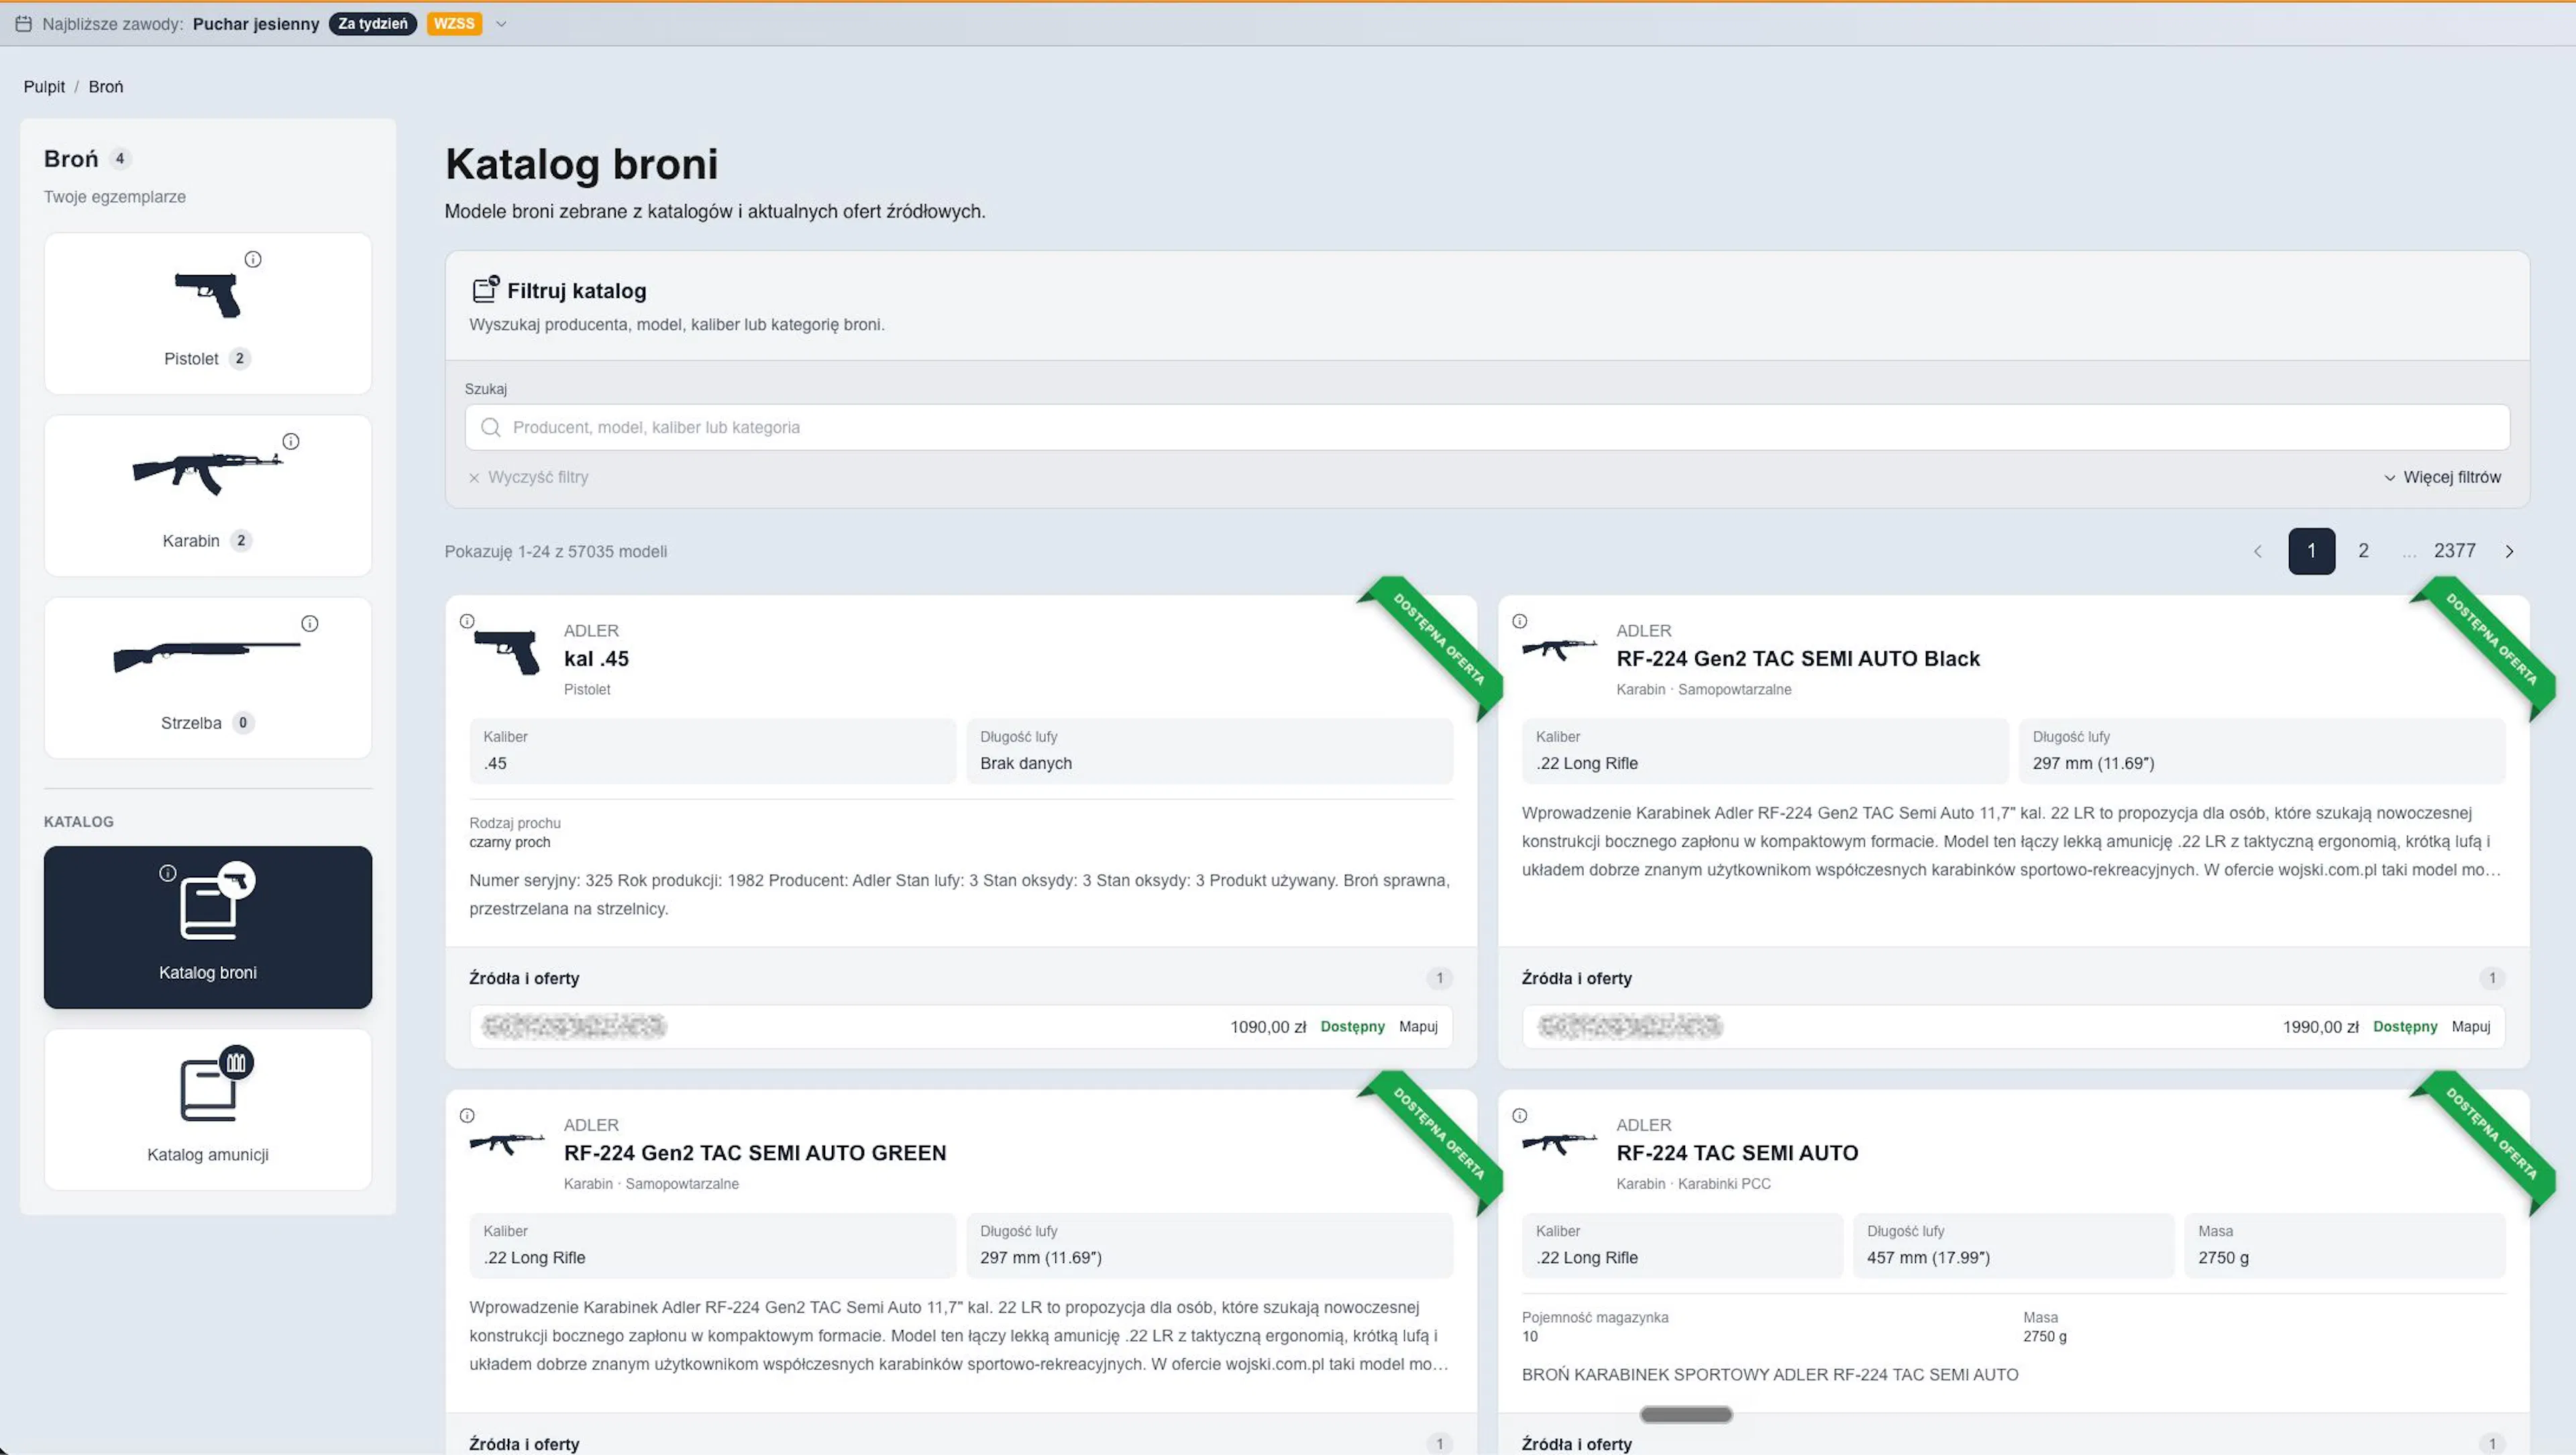Click the horizontal scrollbar handle at bottom
This screenshot has width=2576, height=1455.
coord(1686,1414)
